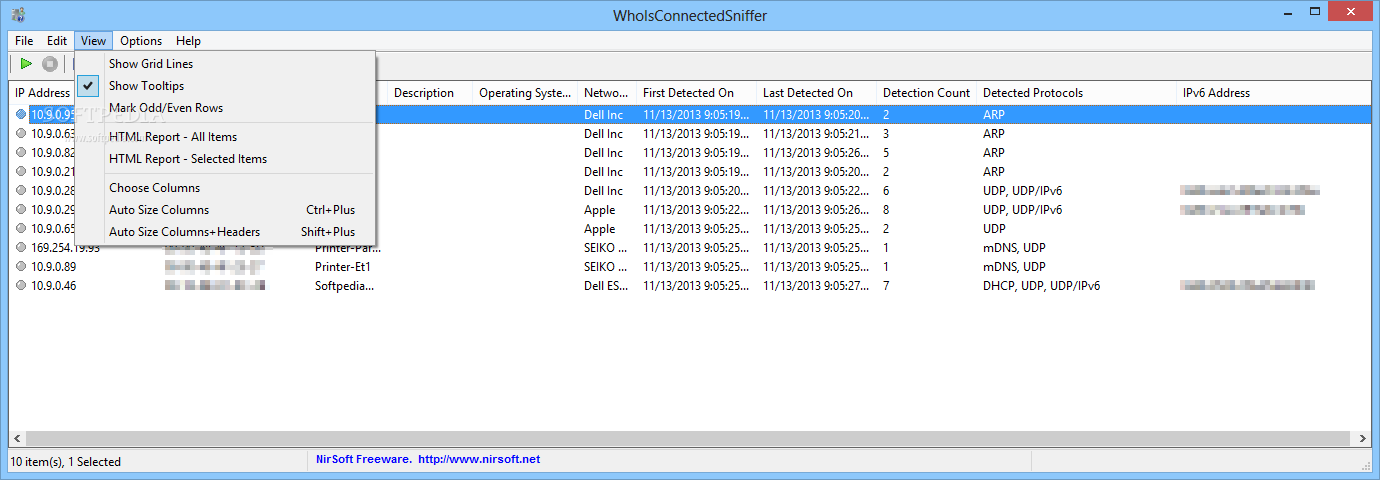Sort by the Operating System column header
This screenshot has height=480, width=1380.
pos(526,93)
